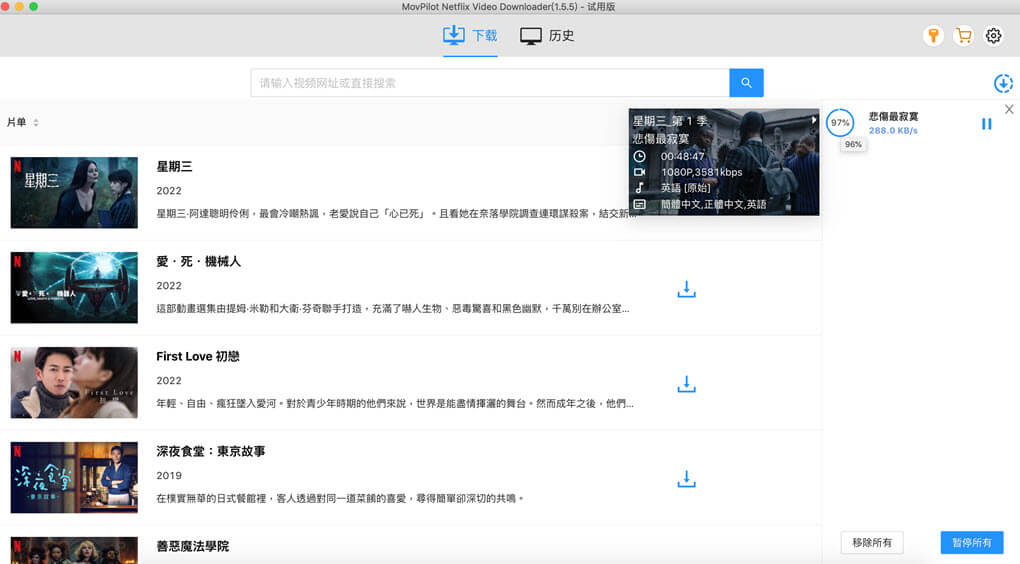
Task: Click the First Love 初戀 description text
Action: coord(395,403)
